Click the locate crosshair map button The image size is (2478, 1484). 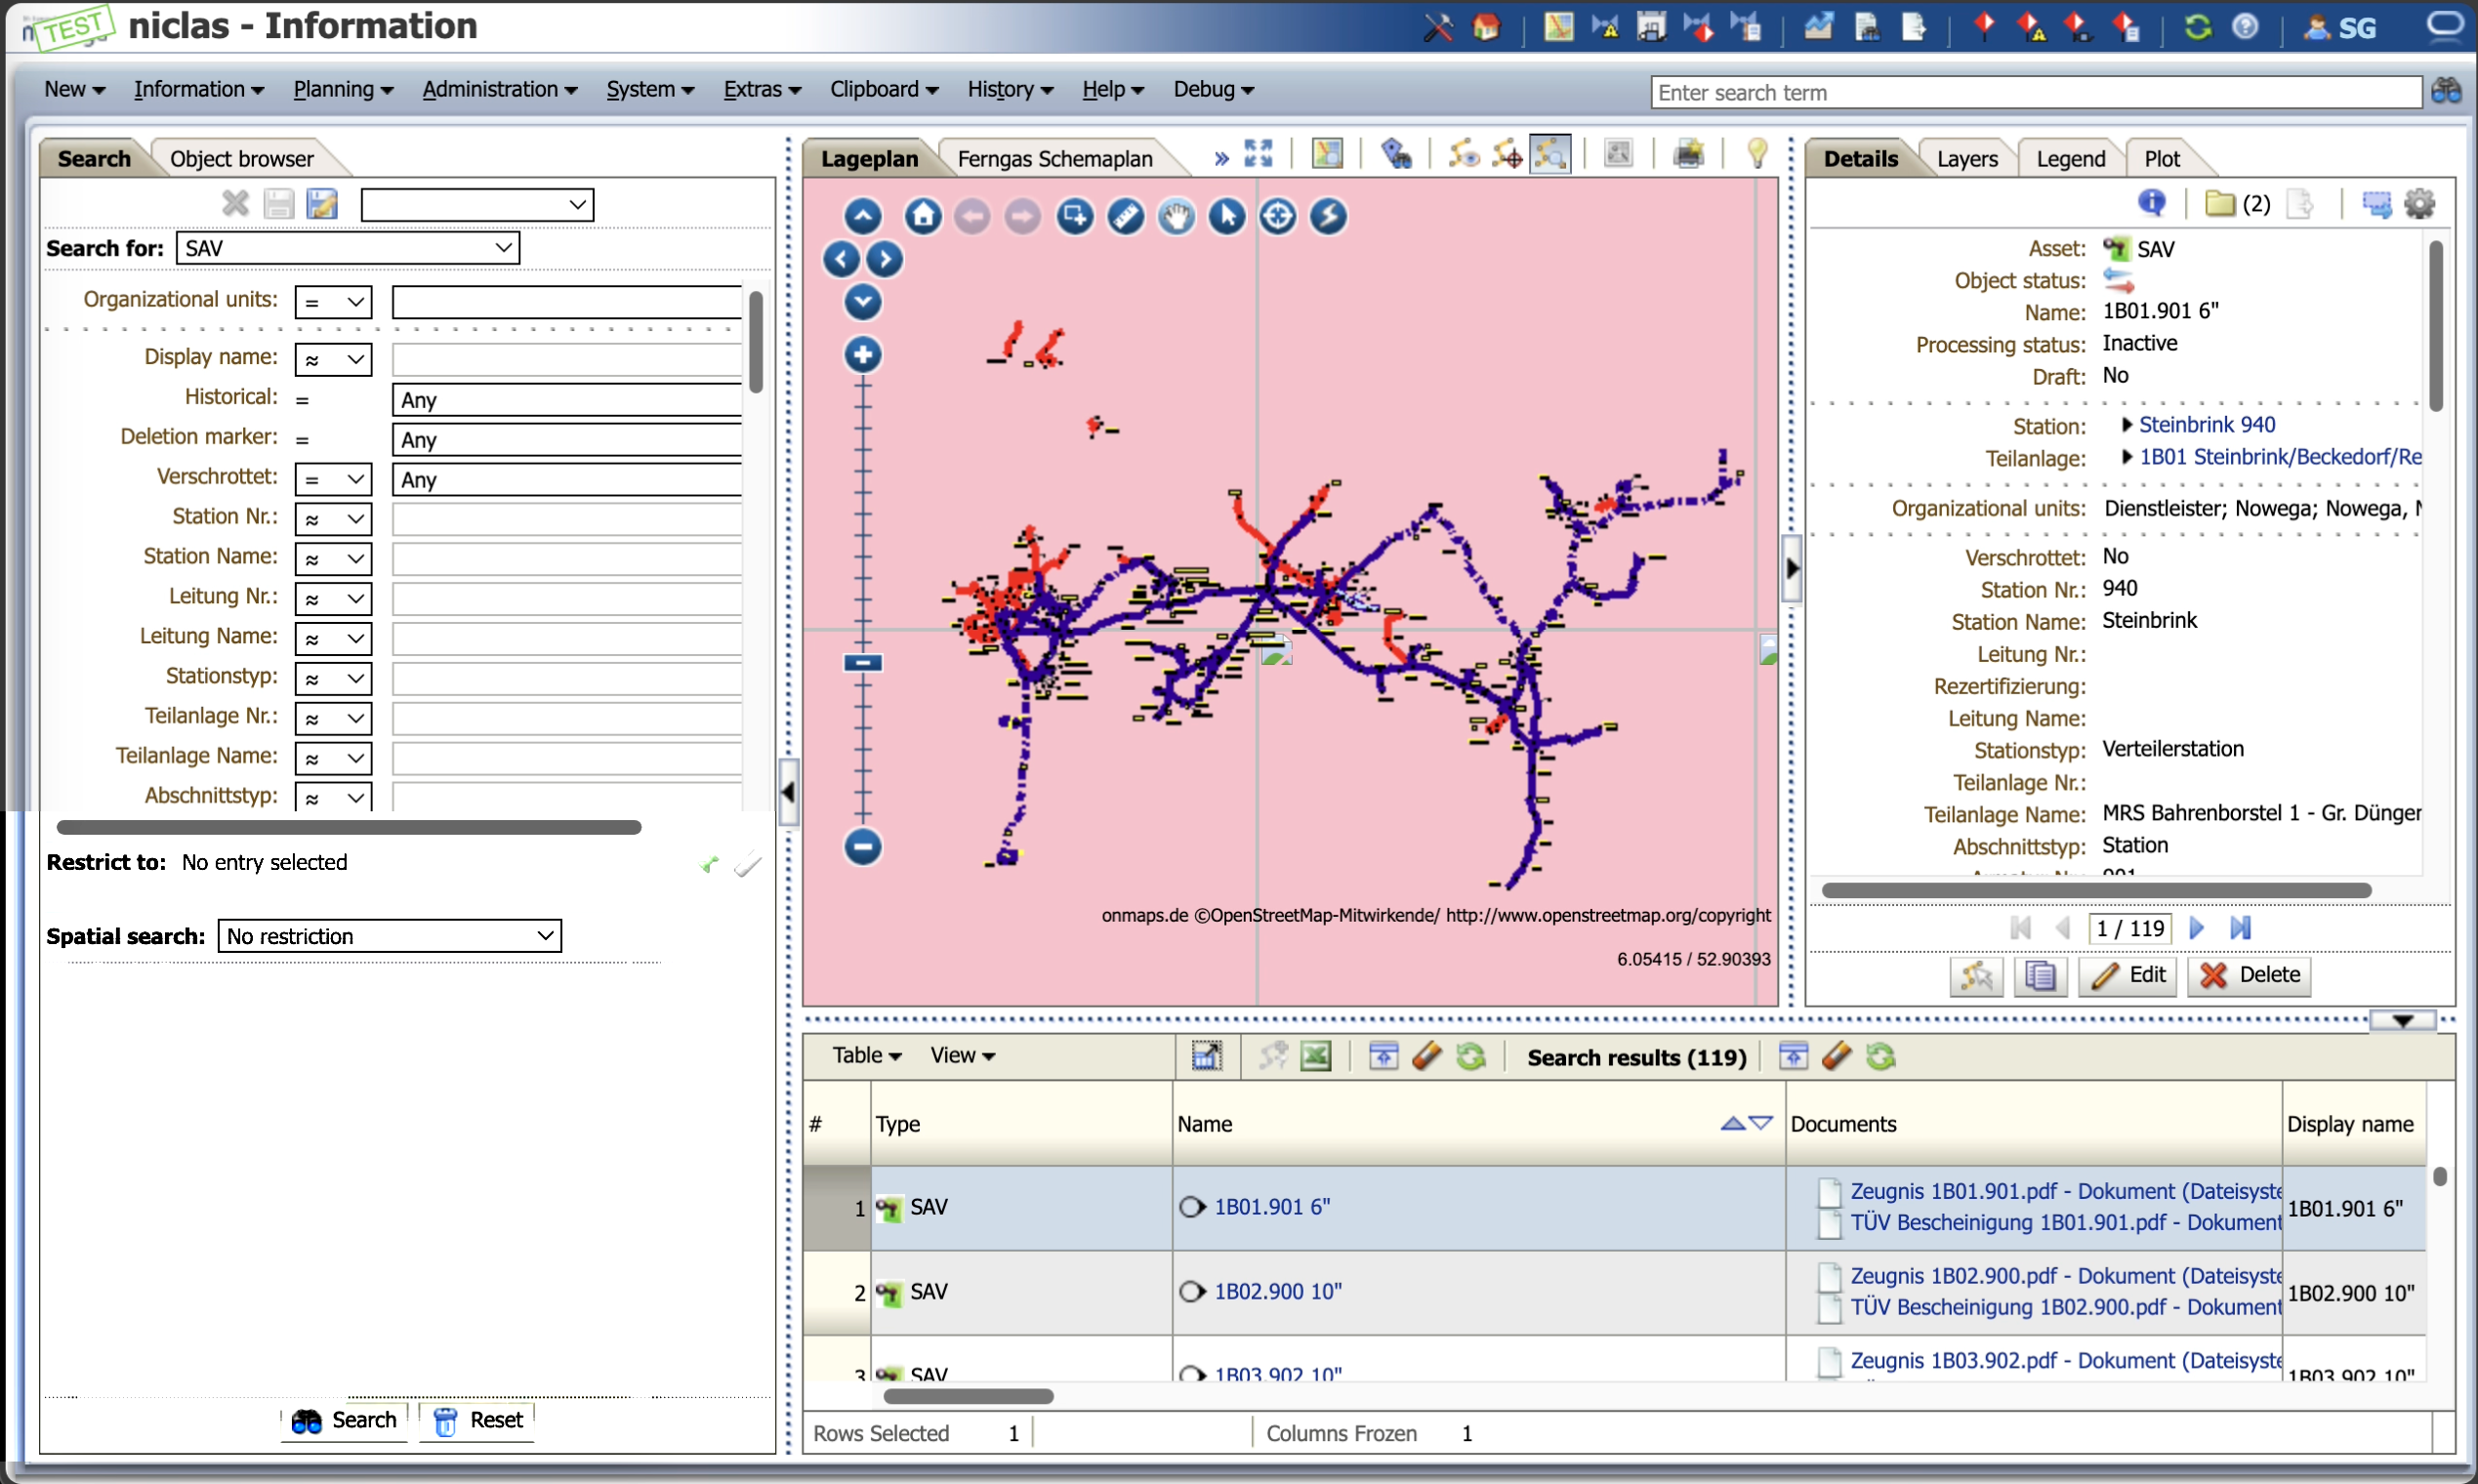point(1277,216)
